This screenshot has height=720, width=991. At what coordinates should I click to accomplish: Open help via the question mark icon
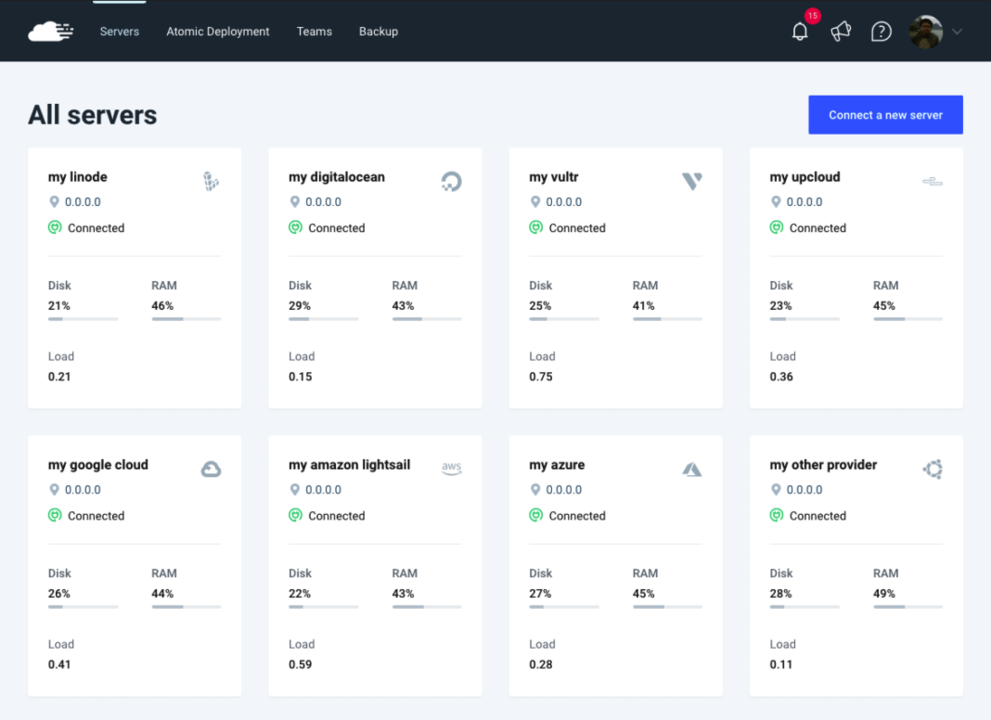[x=881, y=31]
